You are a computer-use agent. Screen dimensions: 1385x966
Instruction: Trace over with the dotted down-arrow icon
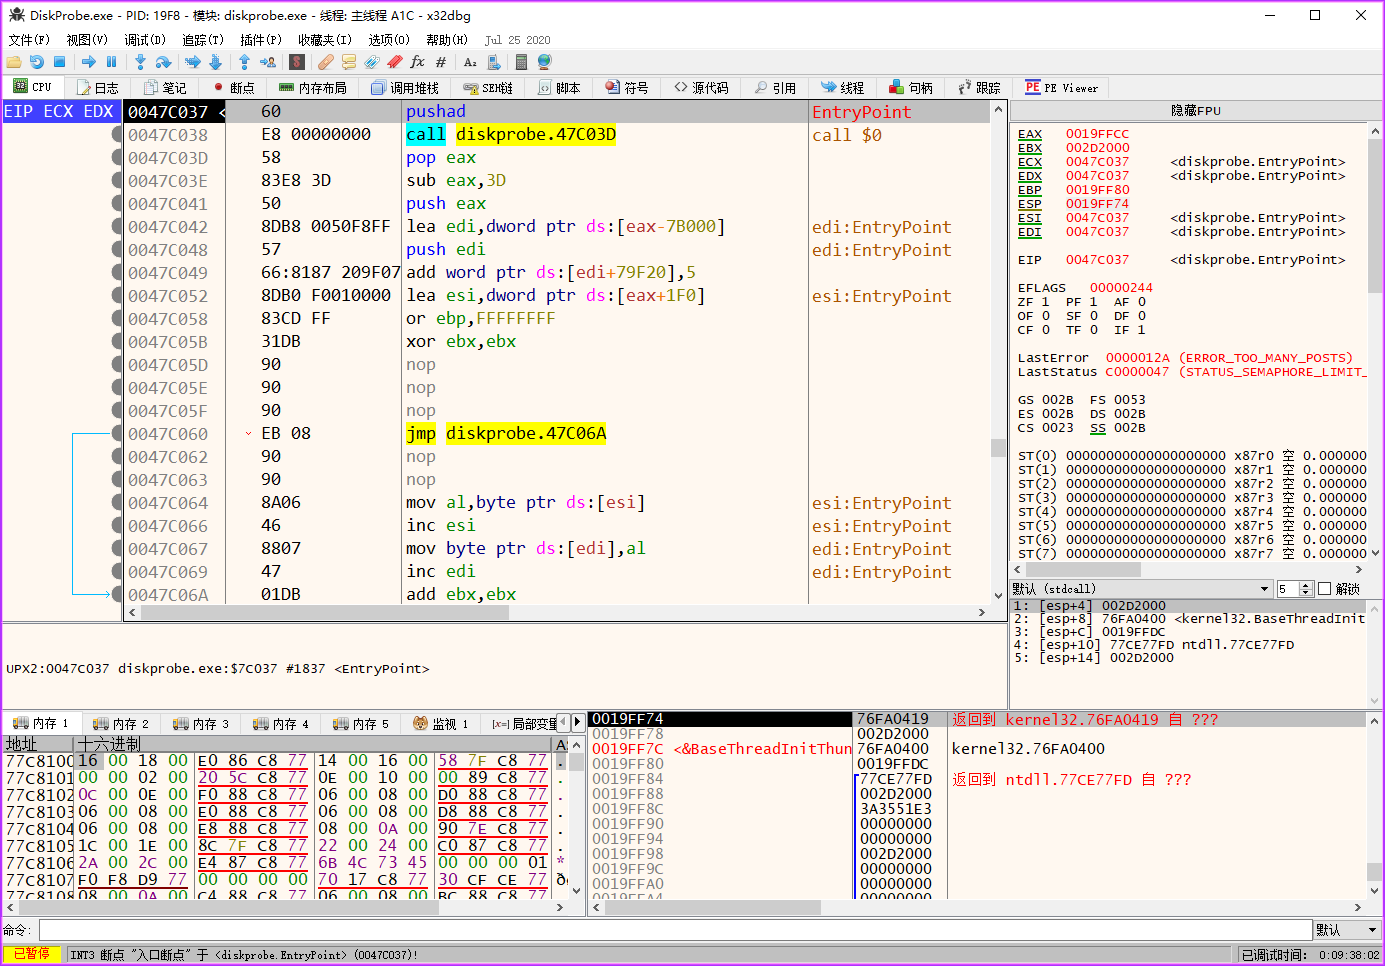click(215, 62)
